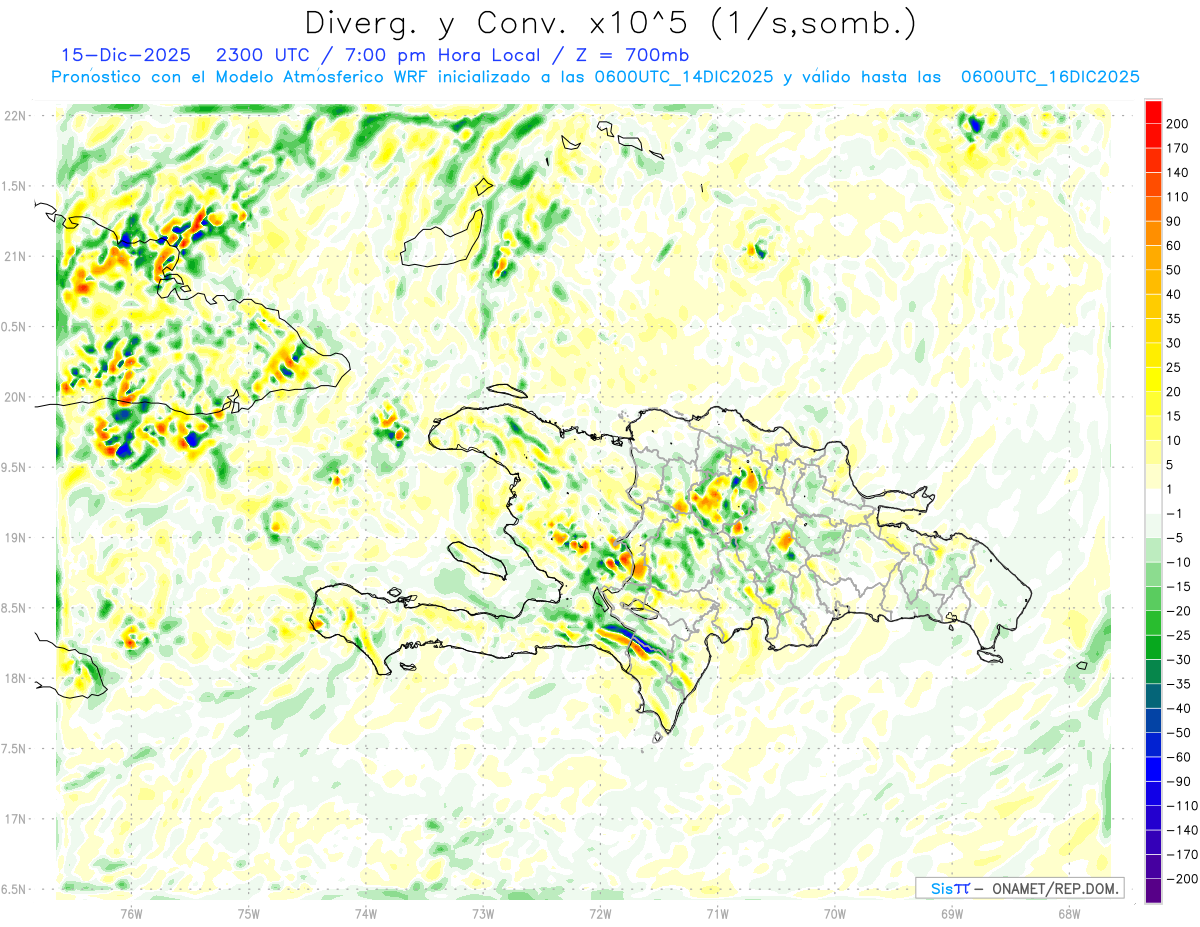Image resolution: width=1200 pixels, height=927 pixels.
Task: Click the '72W' longitude label
Action: 600,913
